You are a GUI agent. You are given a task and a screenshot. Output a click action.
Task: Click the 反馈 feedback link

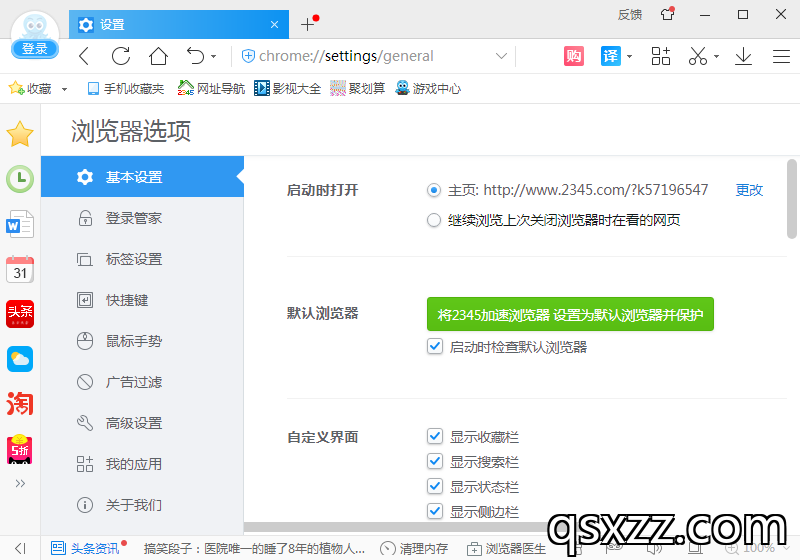pos(630,15)
